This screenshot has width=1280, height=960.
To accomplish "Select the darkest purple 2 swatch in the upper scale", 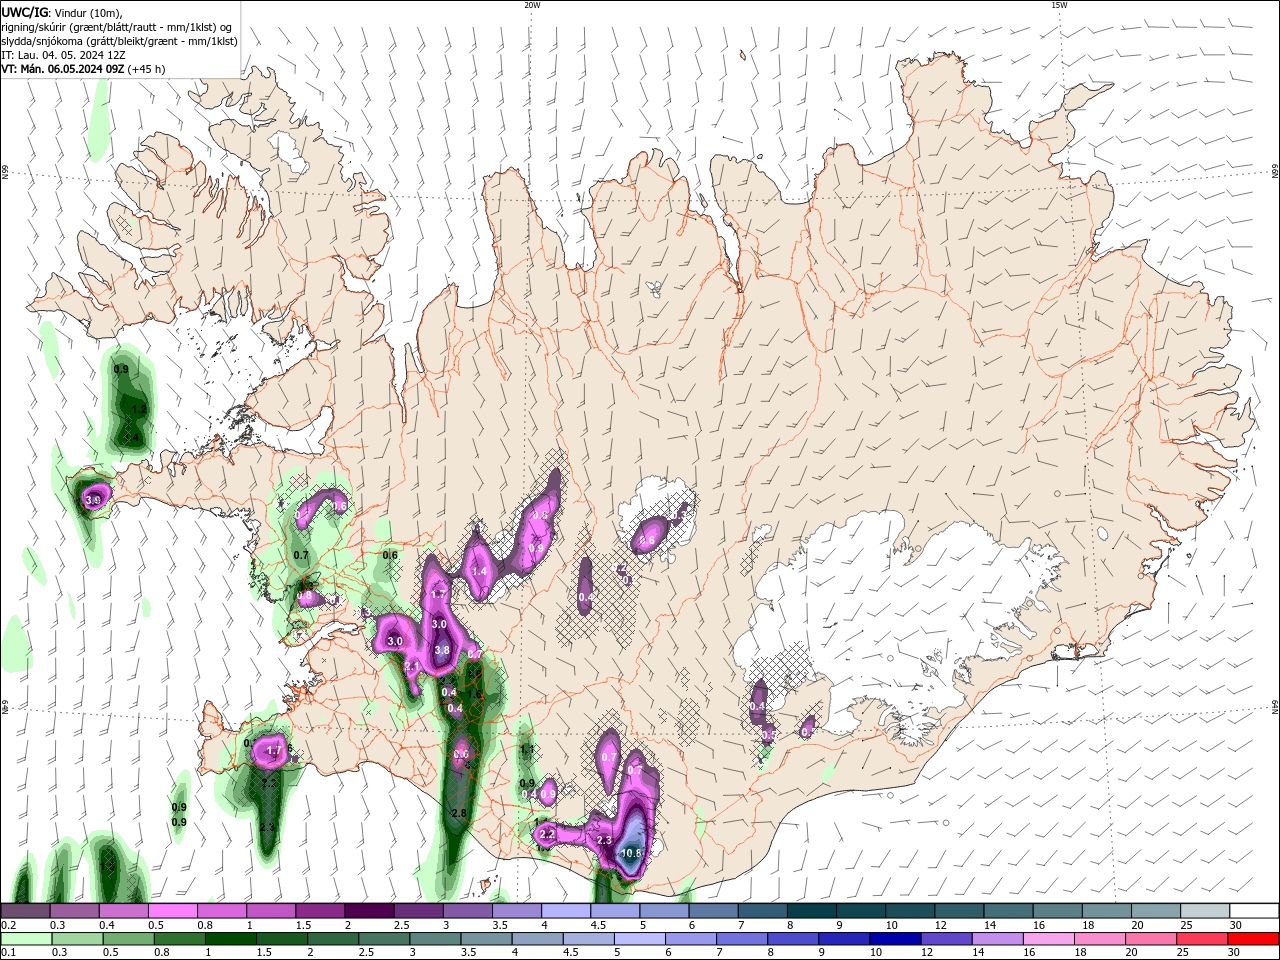I will click(x=369, y=911).
